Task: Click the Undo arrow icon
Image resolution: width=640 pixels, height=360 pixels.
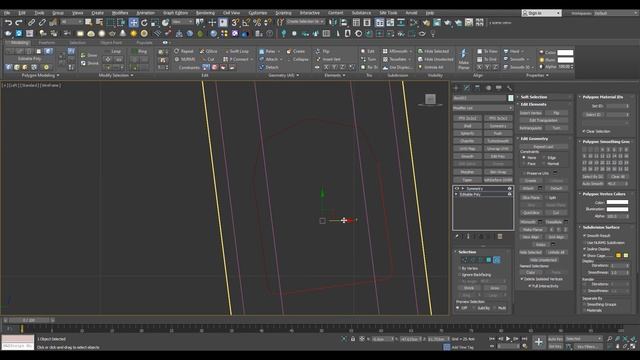Action: click(8, 23)
